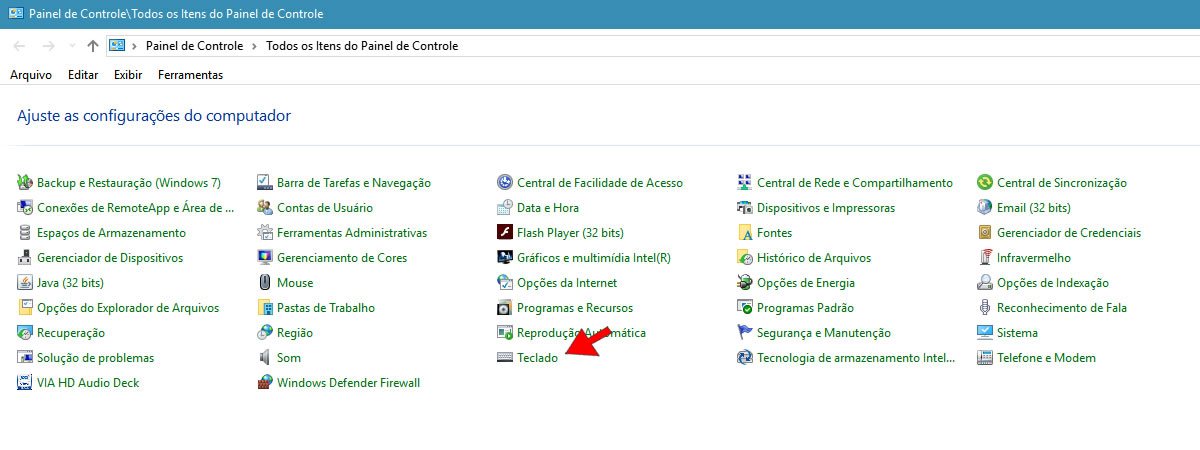The width and height of the screenshot is (1200, 450).
Task: Click the Painel de Controle breadcrumb
Action: [x=194, y=46]
